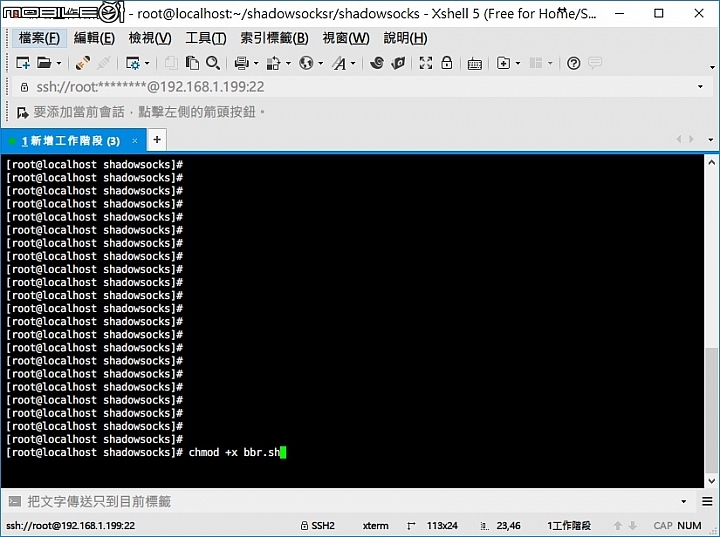Click the New session icon
The height and width of the screenshot is (537, 720).
[23, 63]
